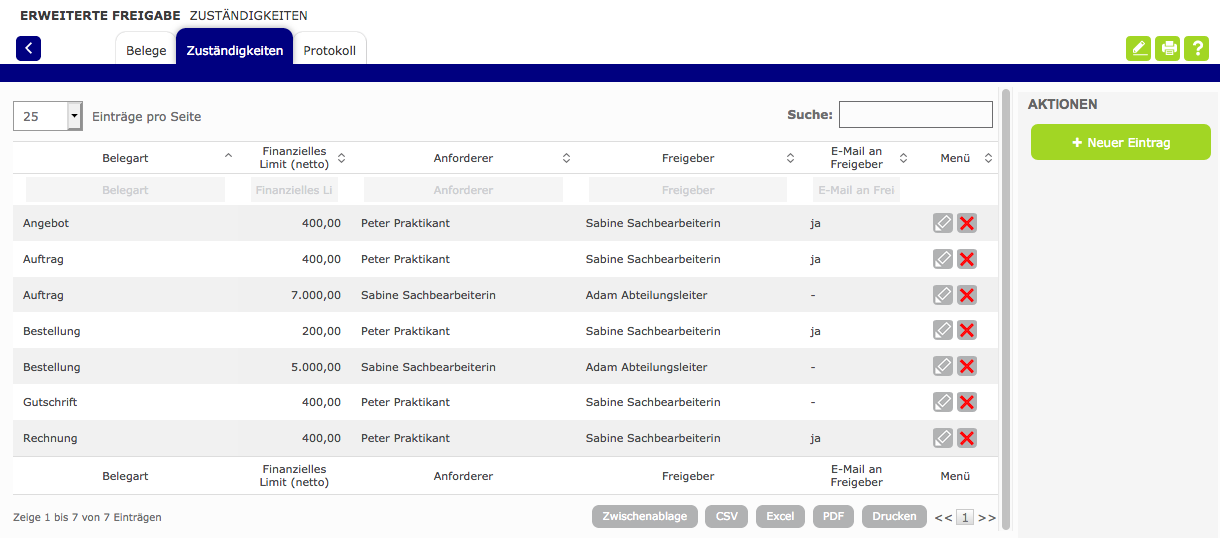This screenshot has height=538, width=1220.
Task: Click the Anforderer column filter field
Action: point(463,190)
